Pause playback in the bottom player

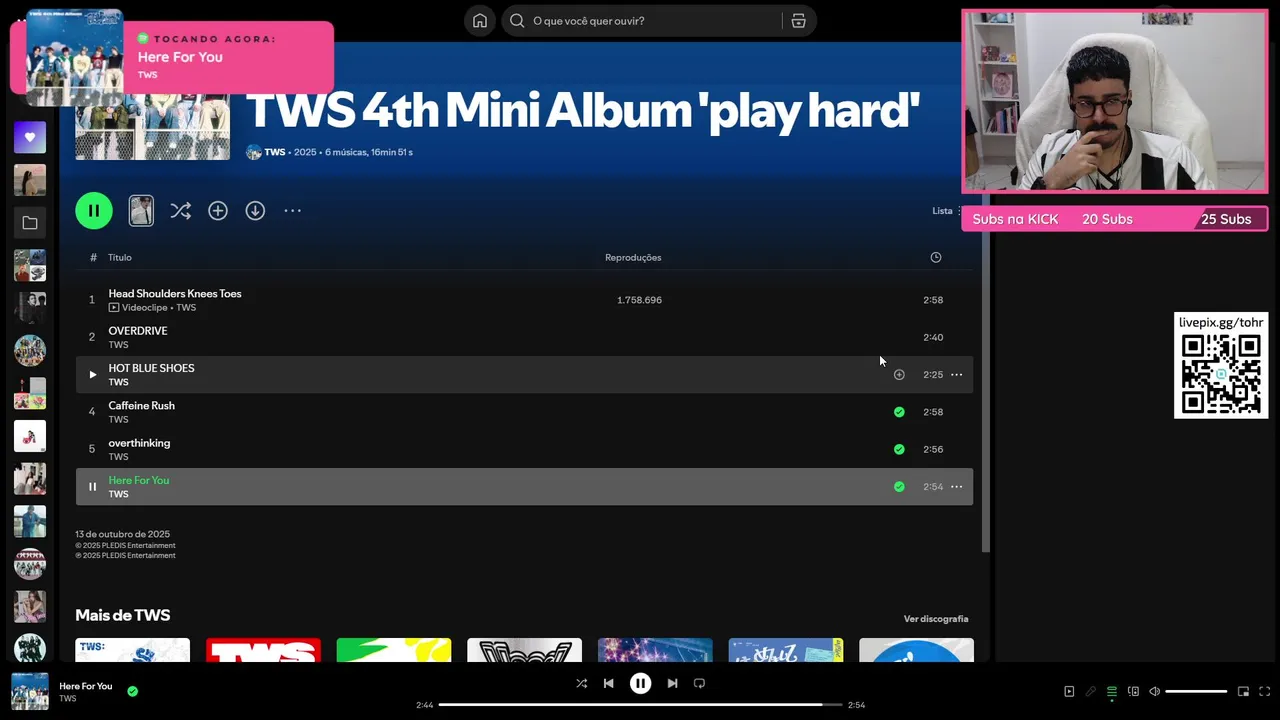pyautogui.click(x=640, y=683)
